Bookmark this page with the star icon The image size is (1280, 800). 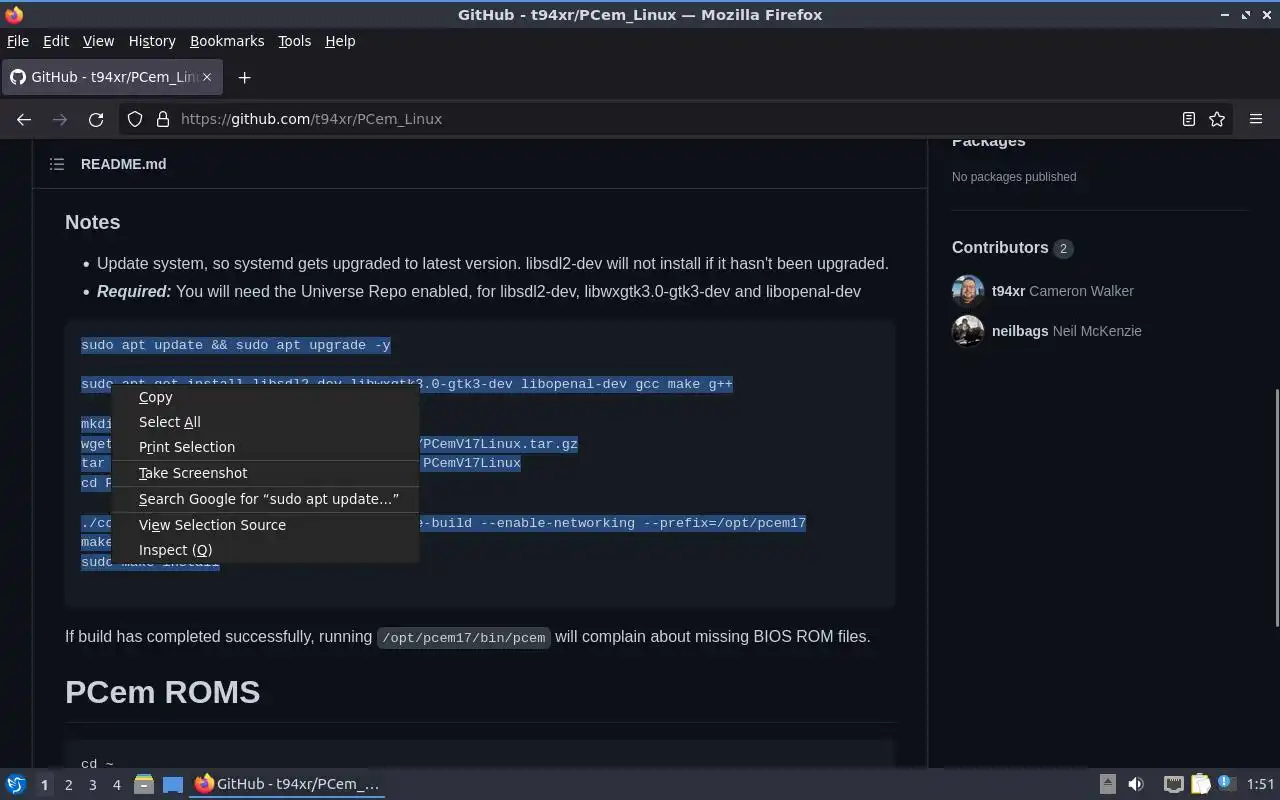pyautogui.click(x=1217, y=119)
